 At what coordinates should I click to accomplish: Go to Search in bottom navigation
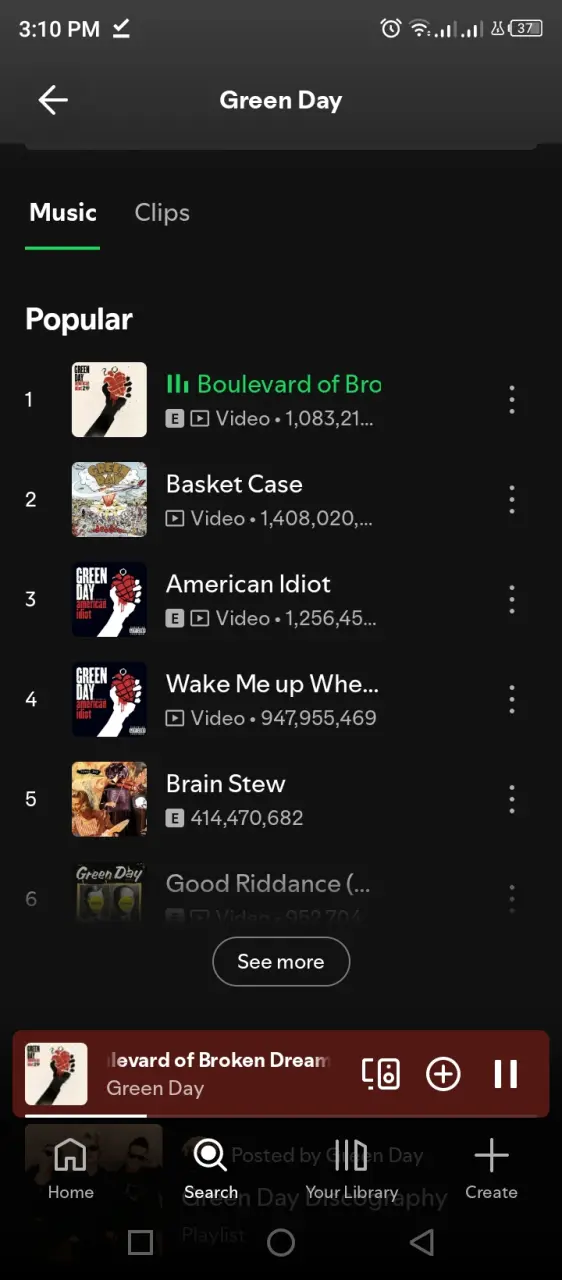click(210, 1168)
